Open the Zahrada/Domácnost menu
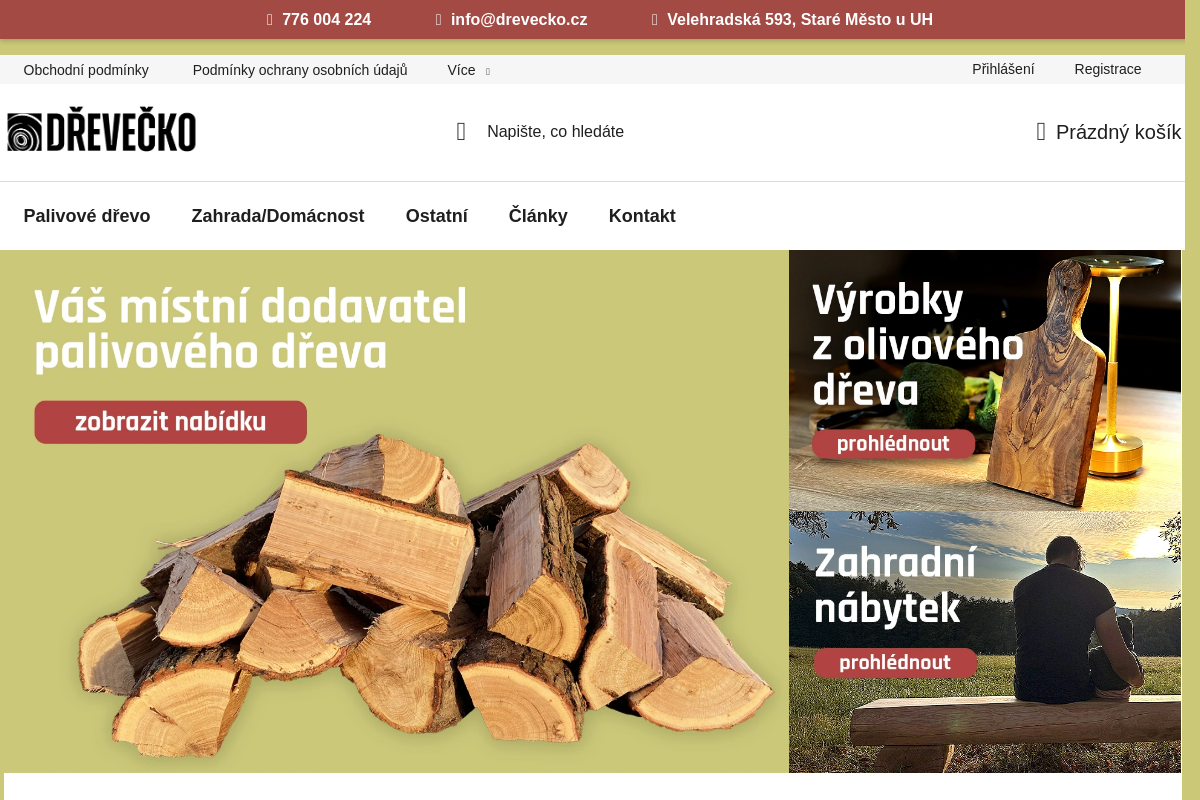Screen dimensions: 1200x800 click(278, 216)
